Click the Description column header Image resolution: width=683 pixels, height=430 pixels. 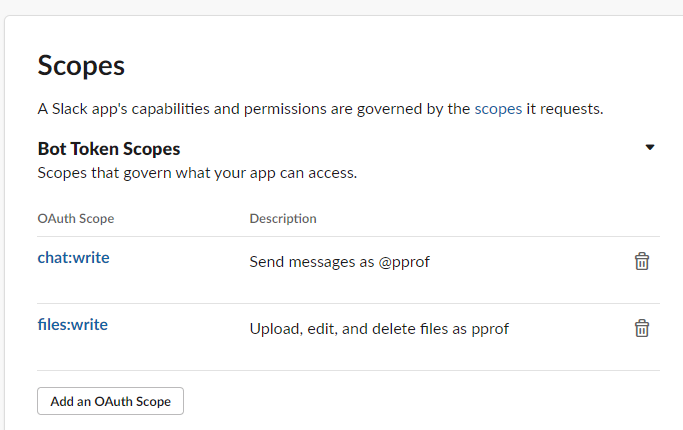(283, 218)
